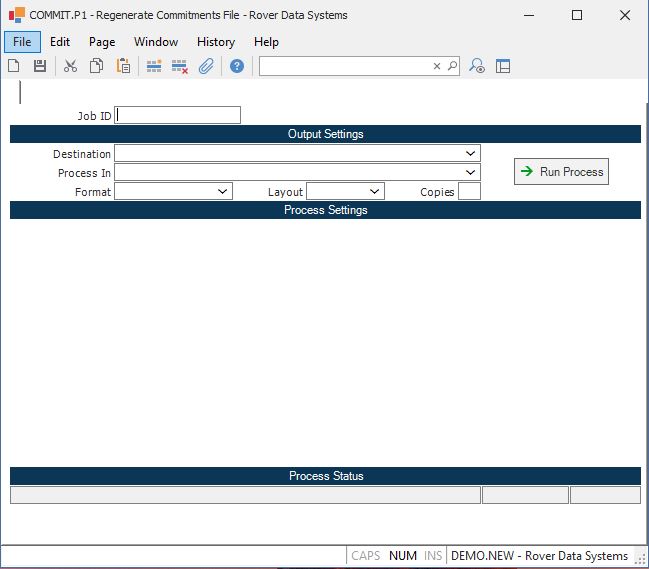Open the Format dropdown list
Image resolution: width=649 pixels, height=569 pixels.
(222, 191)
